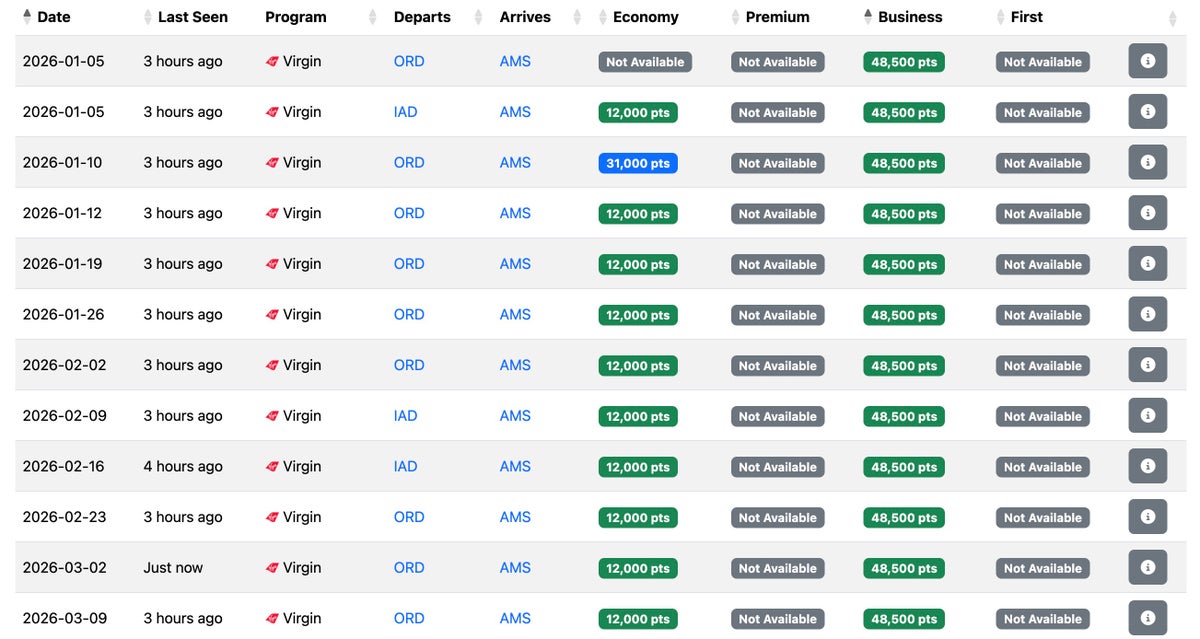Image resolution: width=1200 pixels, height=639 pixels.
Task: Select 48,500 pts business badge for 2026-02-09
Action: (x=904, y=416)
